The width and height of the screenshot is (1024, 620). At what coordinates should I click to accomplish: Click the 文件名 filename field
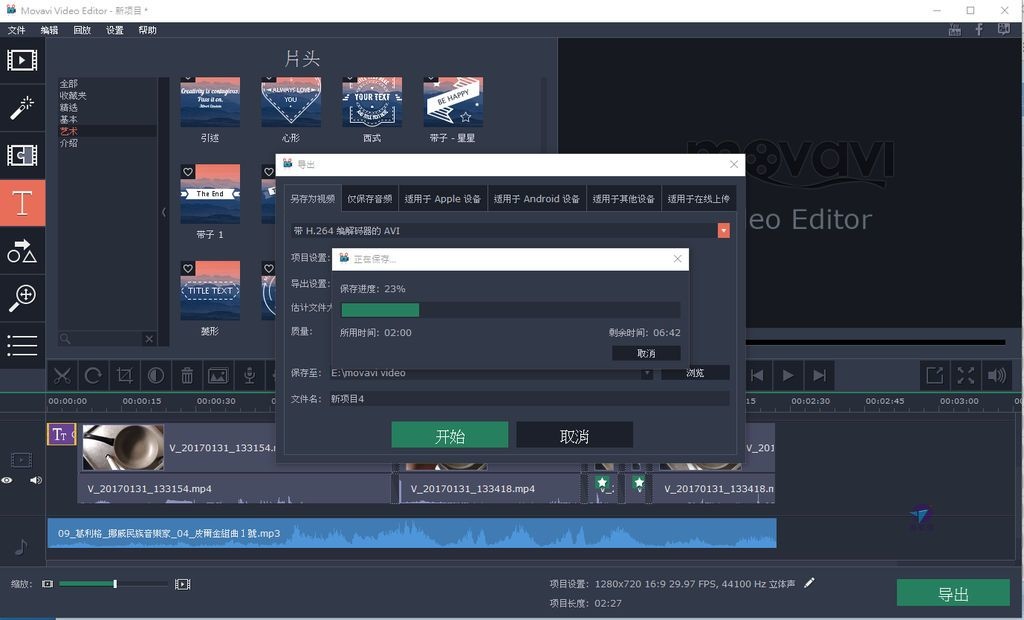pyautogui.click(x=528, y=399)
